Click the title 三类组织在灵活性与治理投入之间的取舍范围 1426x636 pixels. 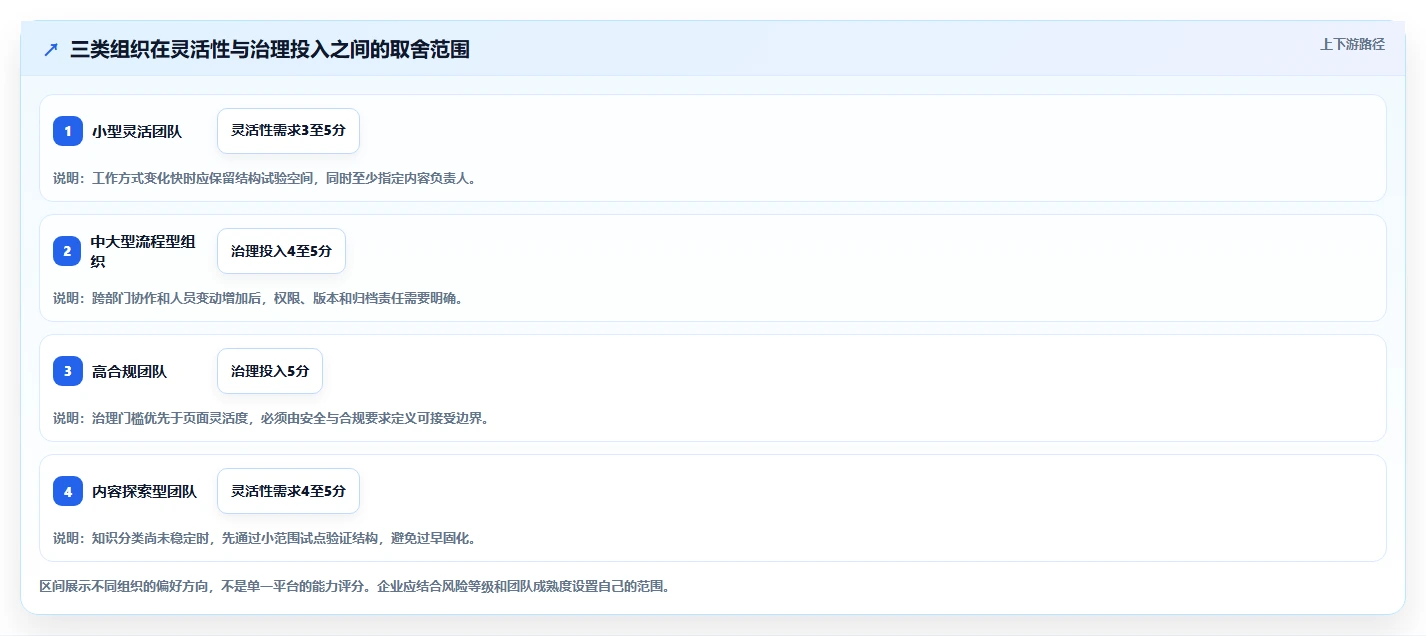[x=270, y=49]
